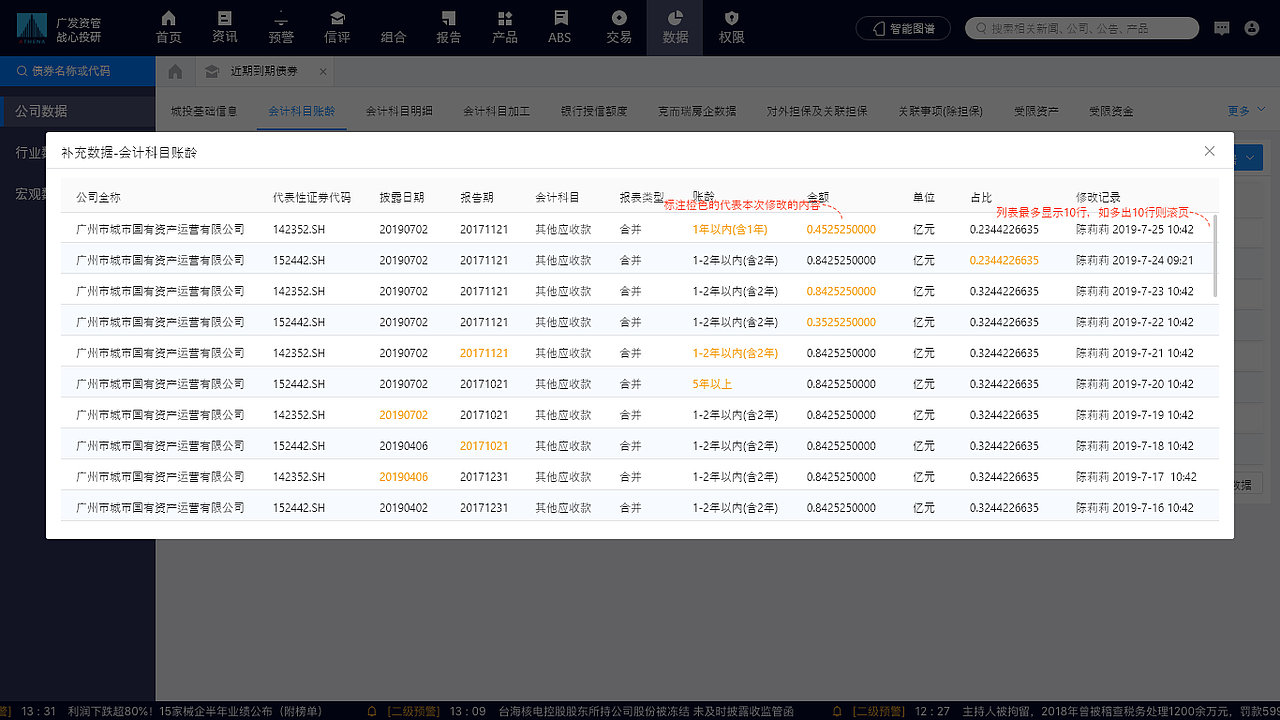Open 智能图谱 smart graph

point(902,29)
